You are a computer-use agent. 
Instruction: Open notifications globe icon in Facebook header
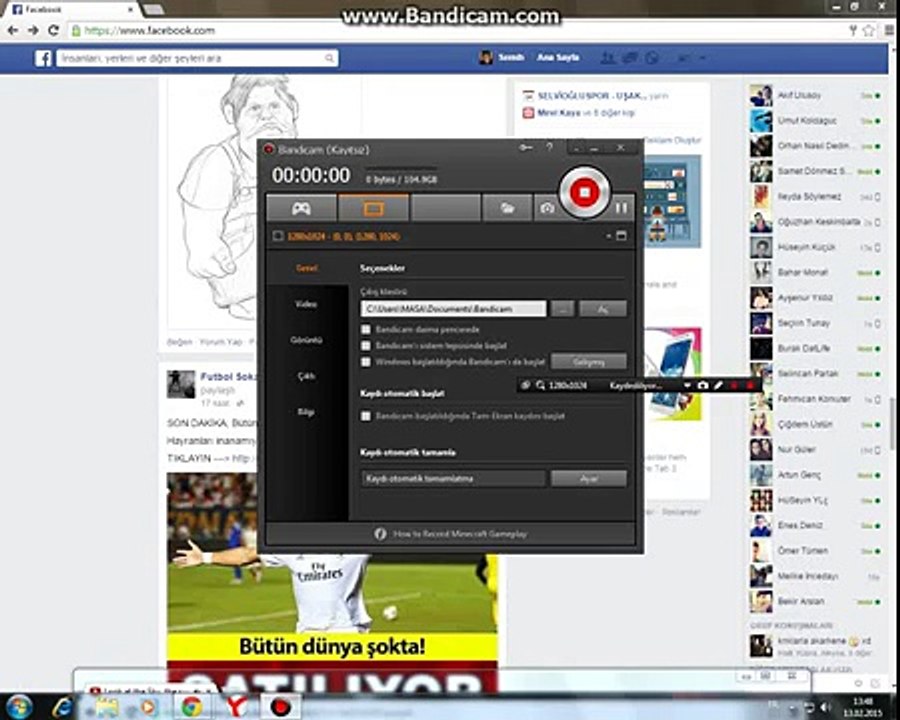point(652,57)
